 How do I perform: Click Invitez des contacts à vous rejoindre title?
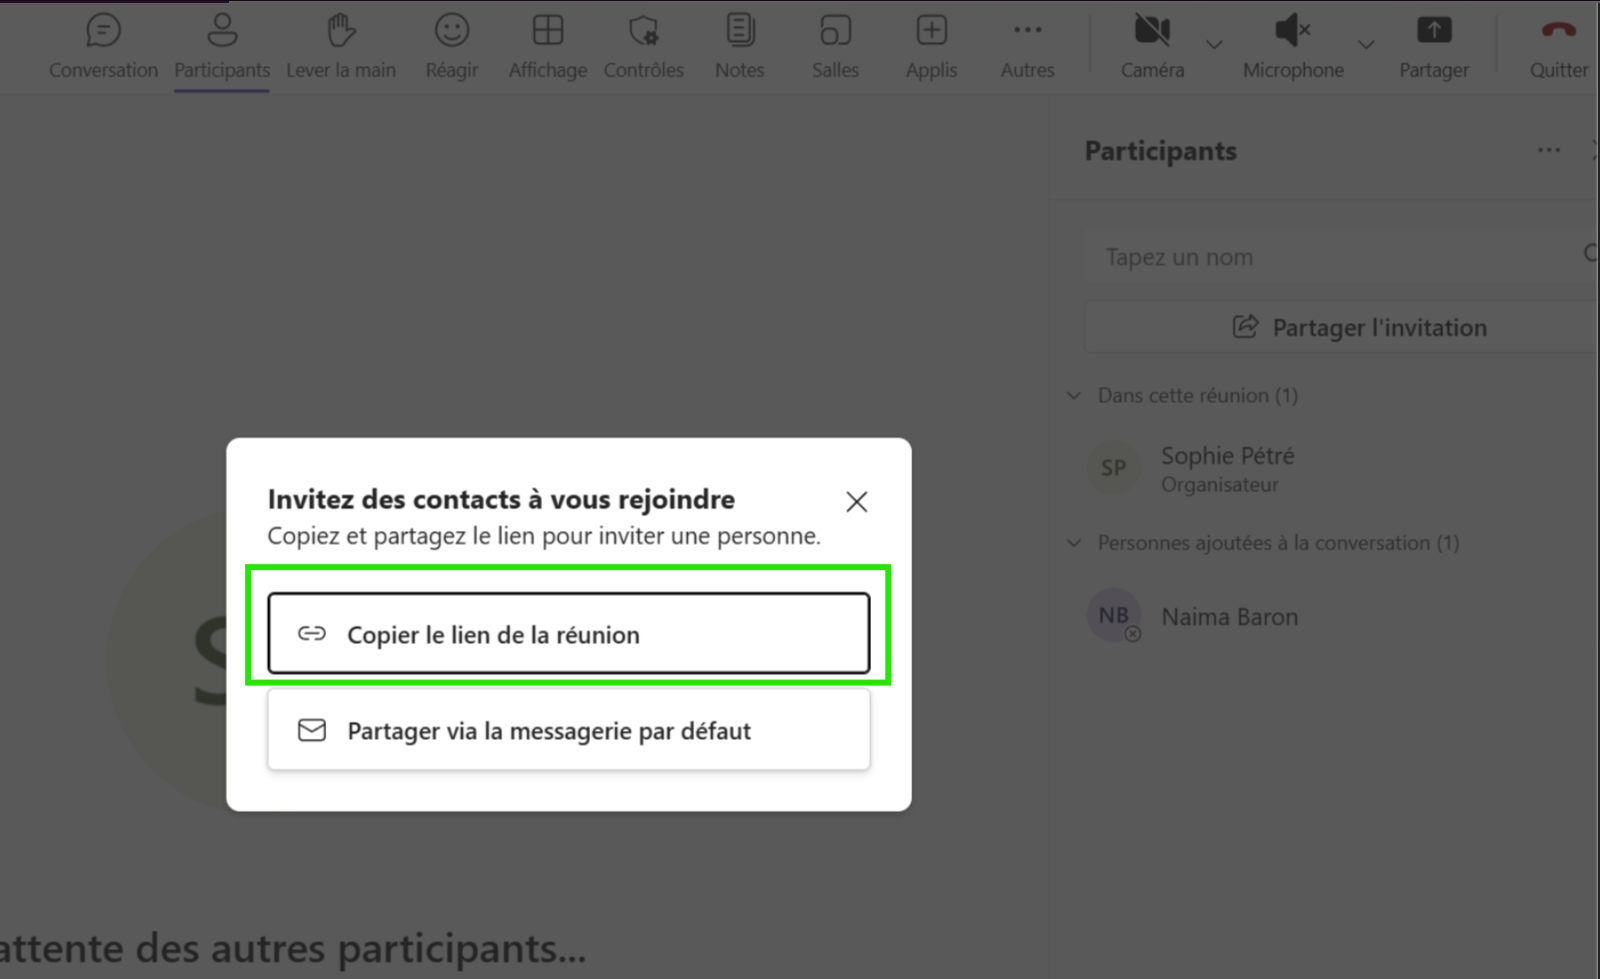tap(501, 499)
